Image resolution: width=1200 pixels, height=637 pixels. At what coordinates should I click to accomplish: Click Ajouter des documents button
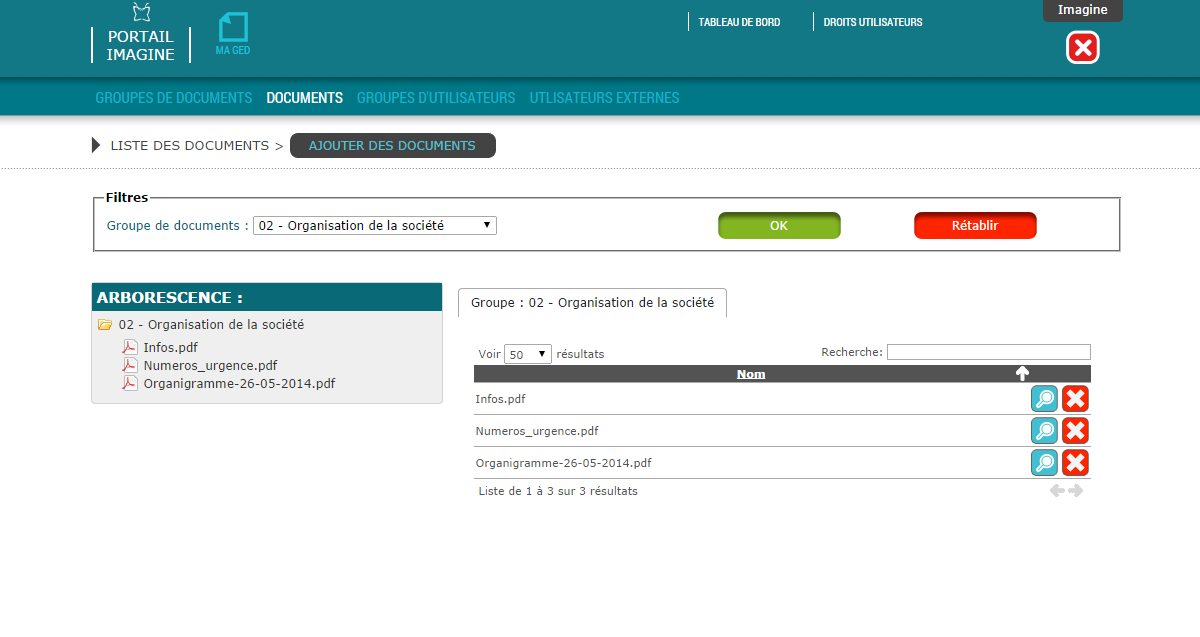[392, 146]
